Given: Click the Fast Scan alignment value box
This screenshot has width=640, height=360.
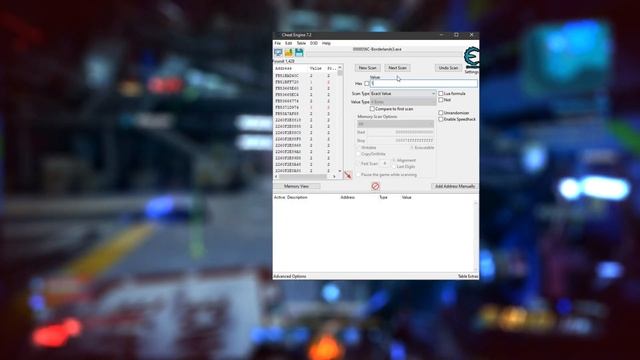Looking at the screenshot, I should click(385, 163).
